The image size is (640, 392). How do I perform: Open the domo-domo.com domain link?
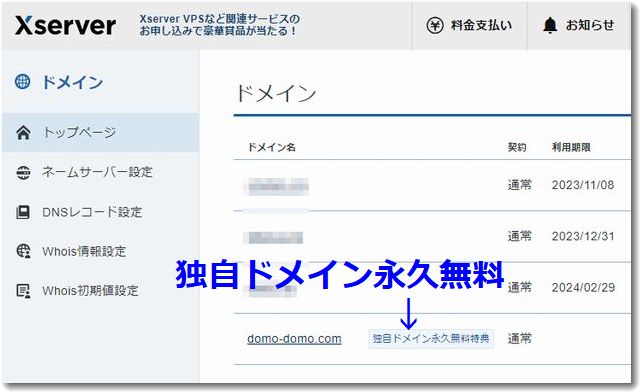[x=294, y=339]
